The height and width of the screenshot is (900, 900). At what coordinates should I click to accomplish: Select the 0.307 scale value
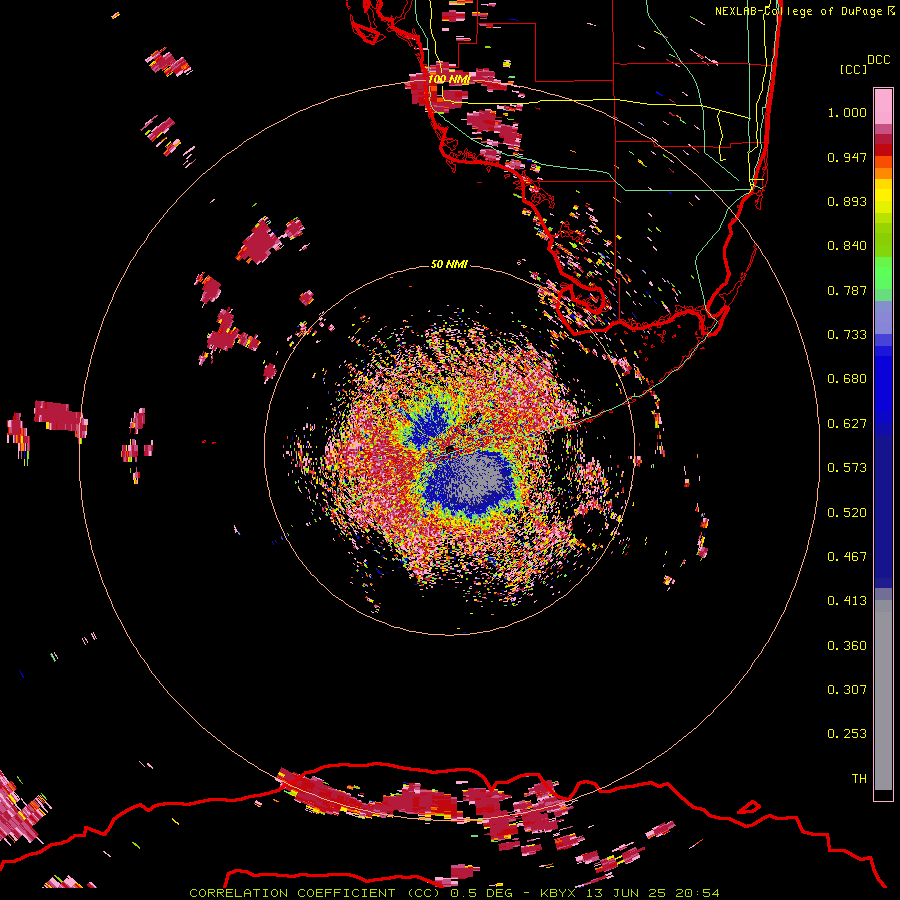[847, 690]
